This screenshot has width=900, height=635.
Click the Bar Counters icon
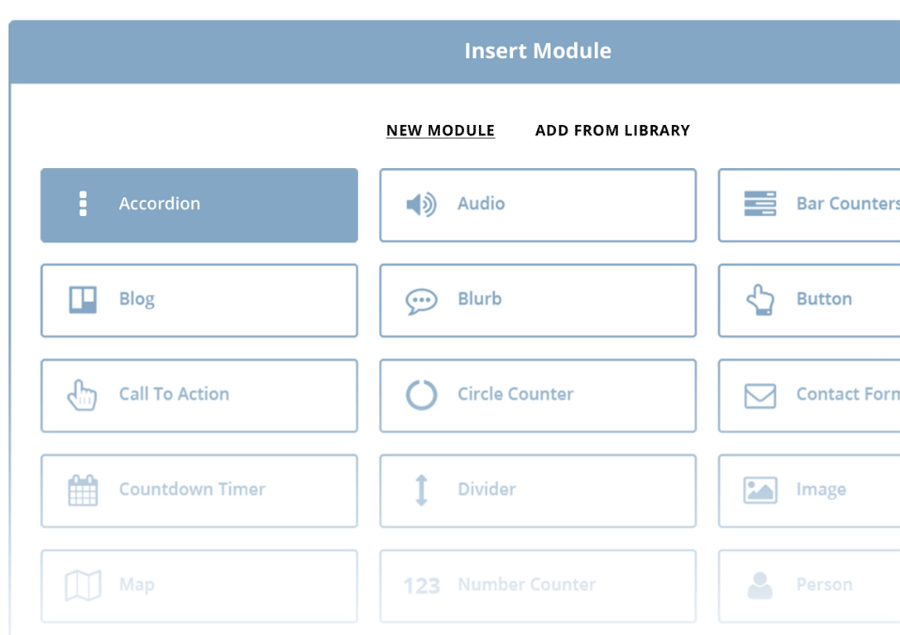point(760,204)
